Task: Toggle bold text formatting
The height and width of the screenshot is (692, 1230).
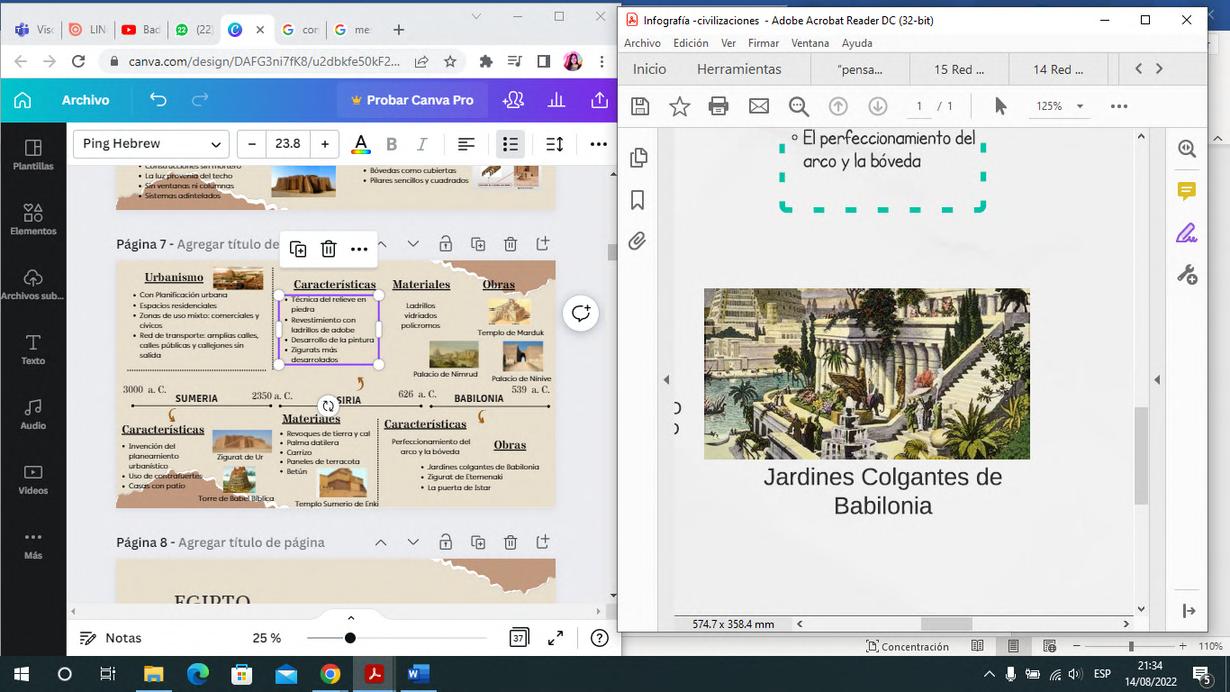Action: (392, 144)
